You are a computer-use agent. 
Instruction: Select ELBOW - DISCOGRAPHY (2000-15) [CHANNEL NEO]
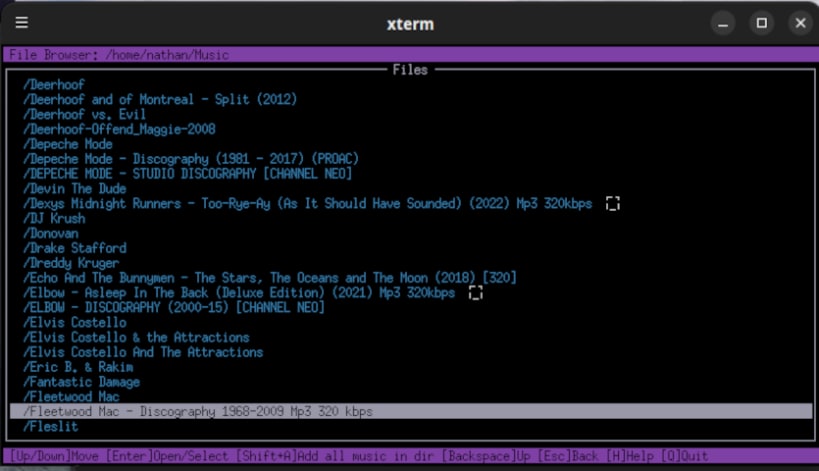click(174, 308)
